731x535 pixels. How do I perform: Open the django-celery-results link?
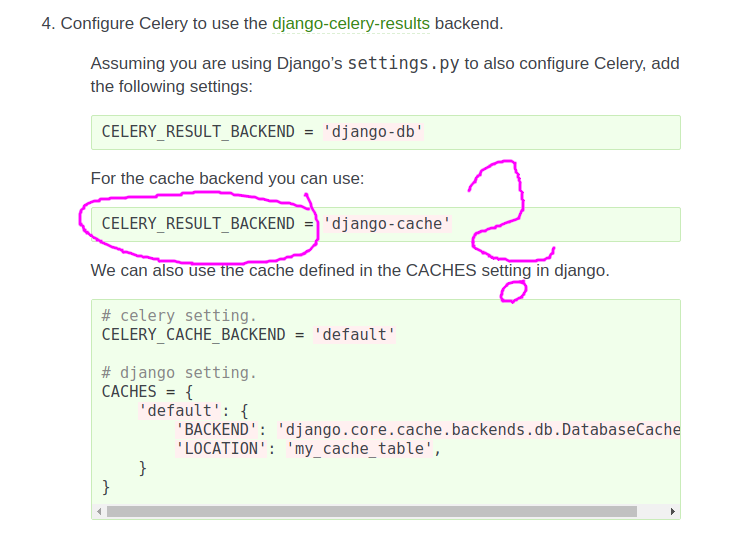(x=351, y=23)
